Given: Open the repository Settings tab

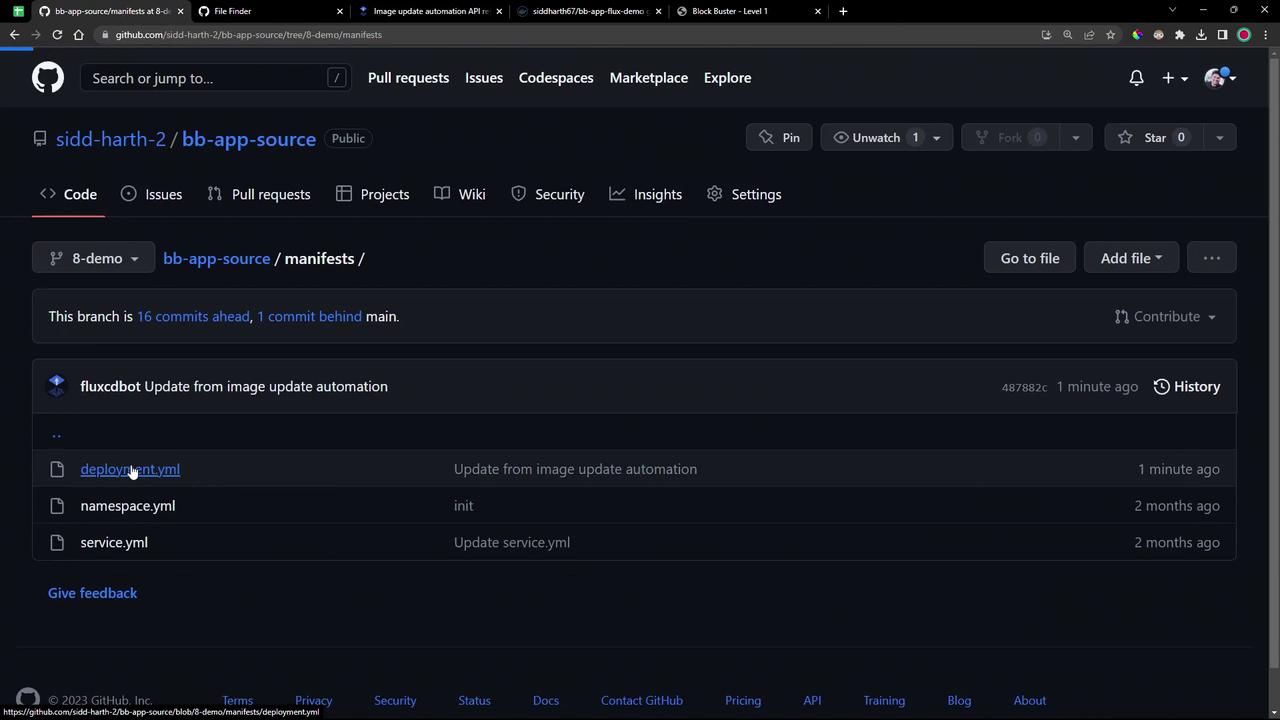Looking at the screenshot, I should [x=744, y=194].
